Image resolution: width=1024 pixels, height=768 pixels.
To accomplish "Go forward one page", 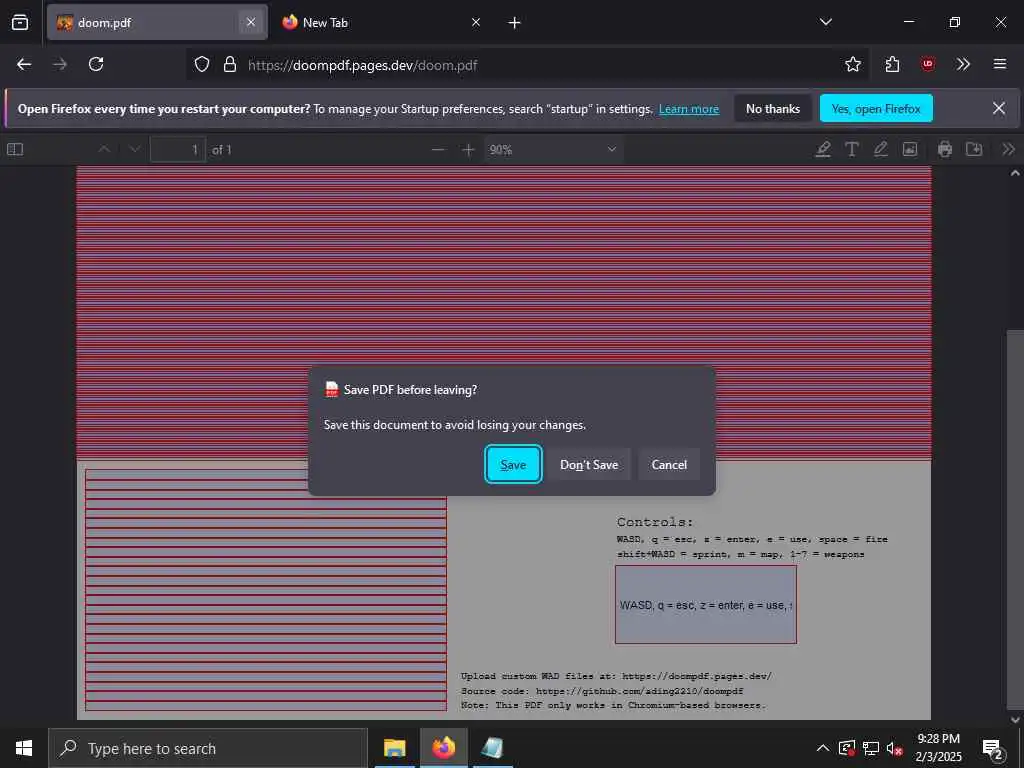I will coord(60,64).
